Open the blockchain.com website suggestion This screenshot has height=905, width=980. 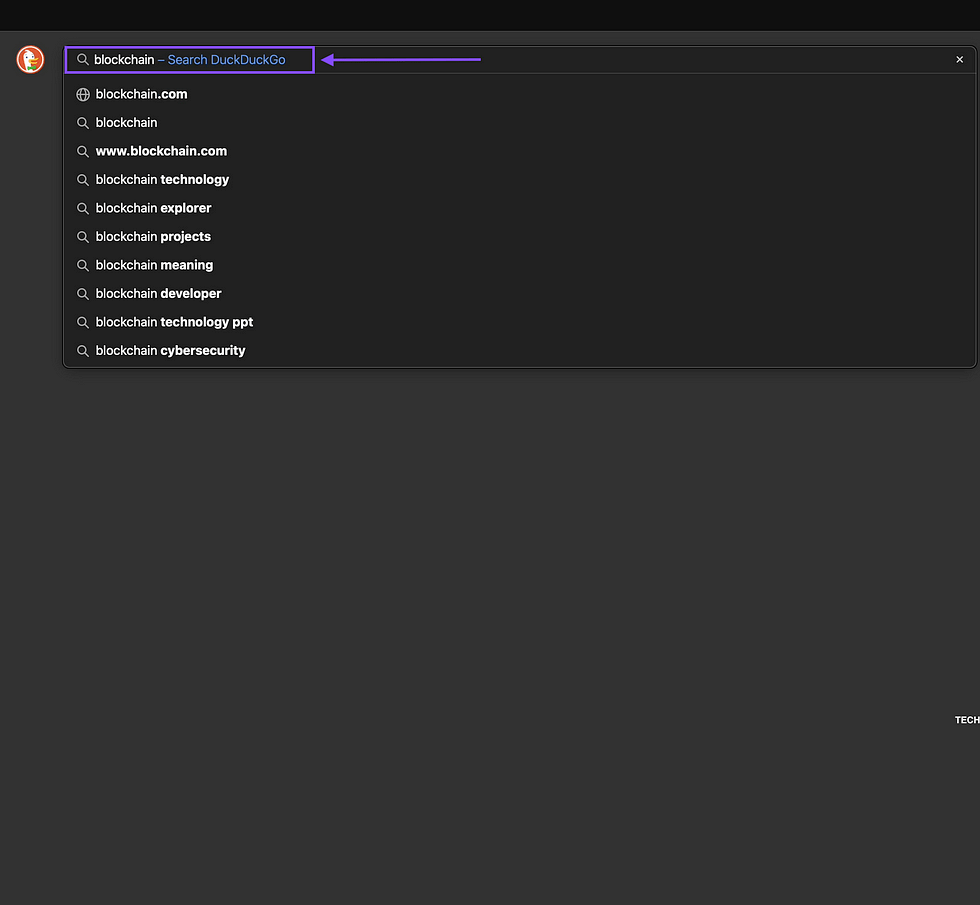tap(141, 95)
